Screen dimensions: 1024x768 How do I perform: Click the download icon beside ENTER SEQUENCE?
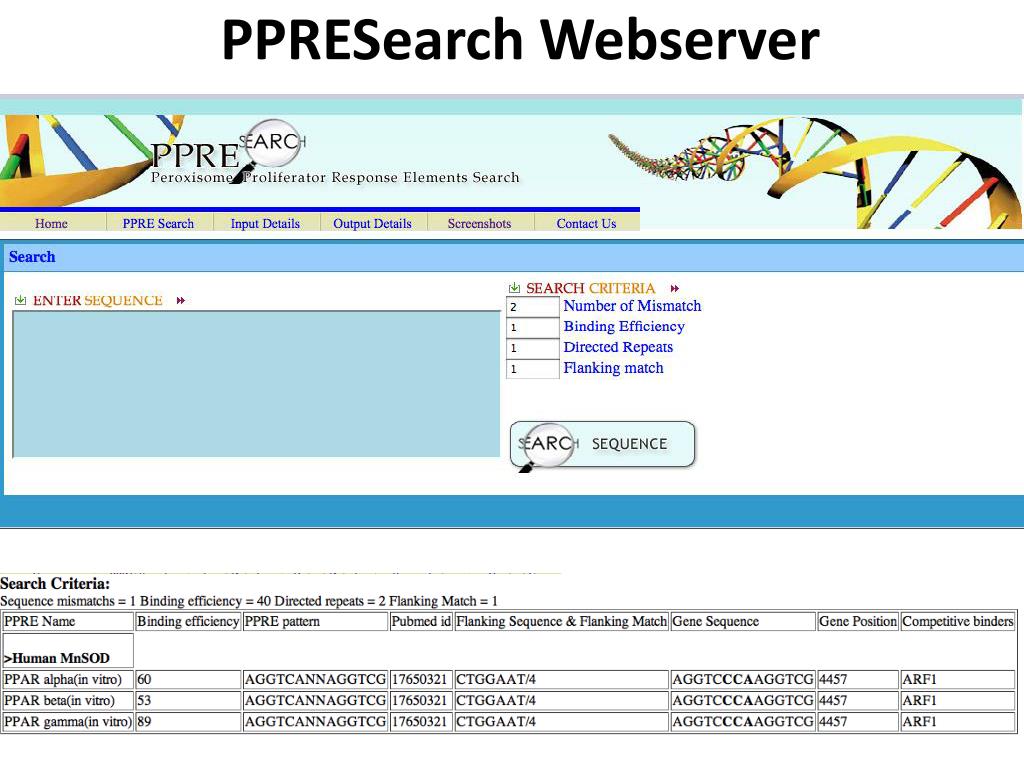20,300
